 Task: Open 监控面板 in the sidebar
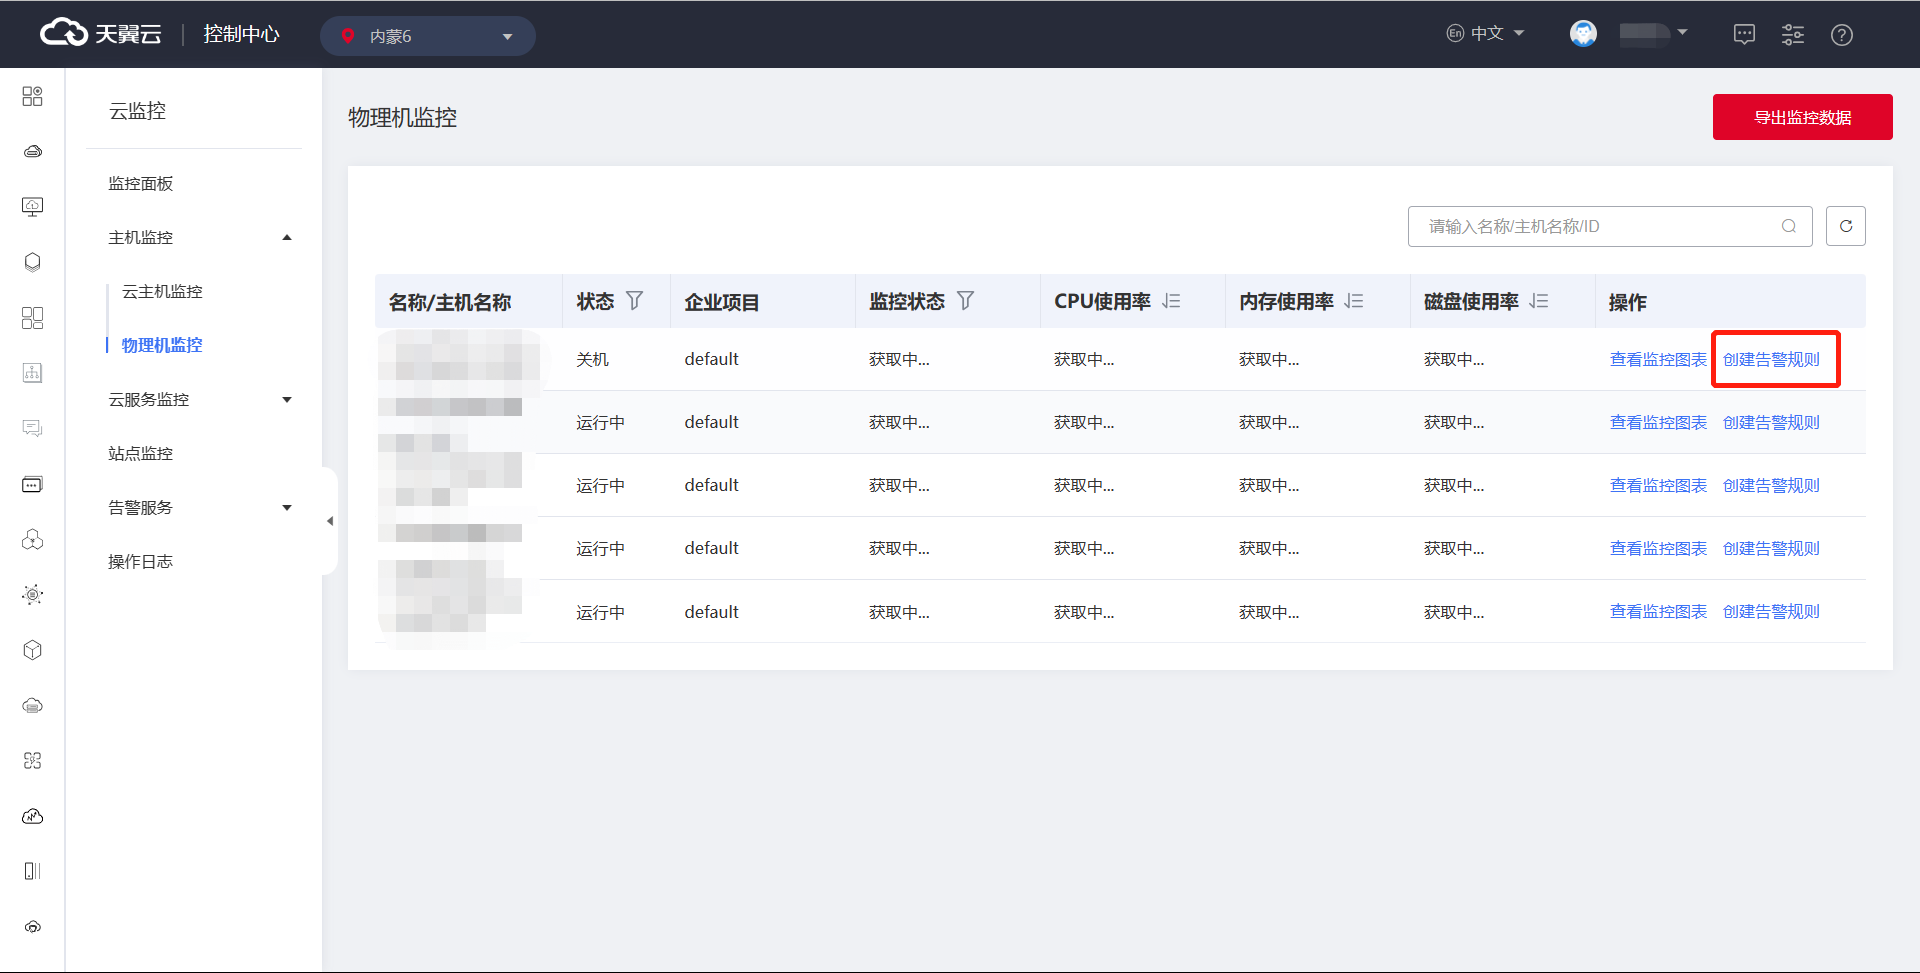141,184
